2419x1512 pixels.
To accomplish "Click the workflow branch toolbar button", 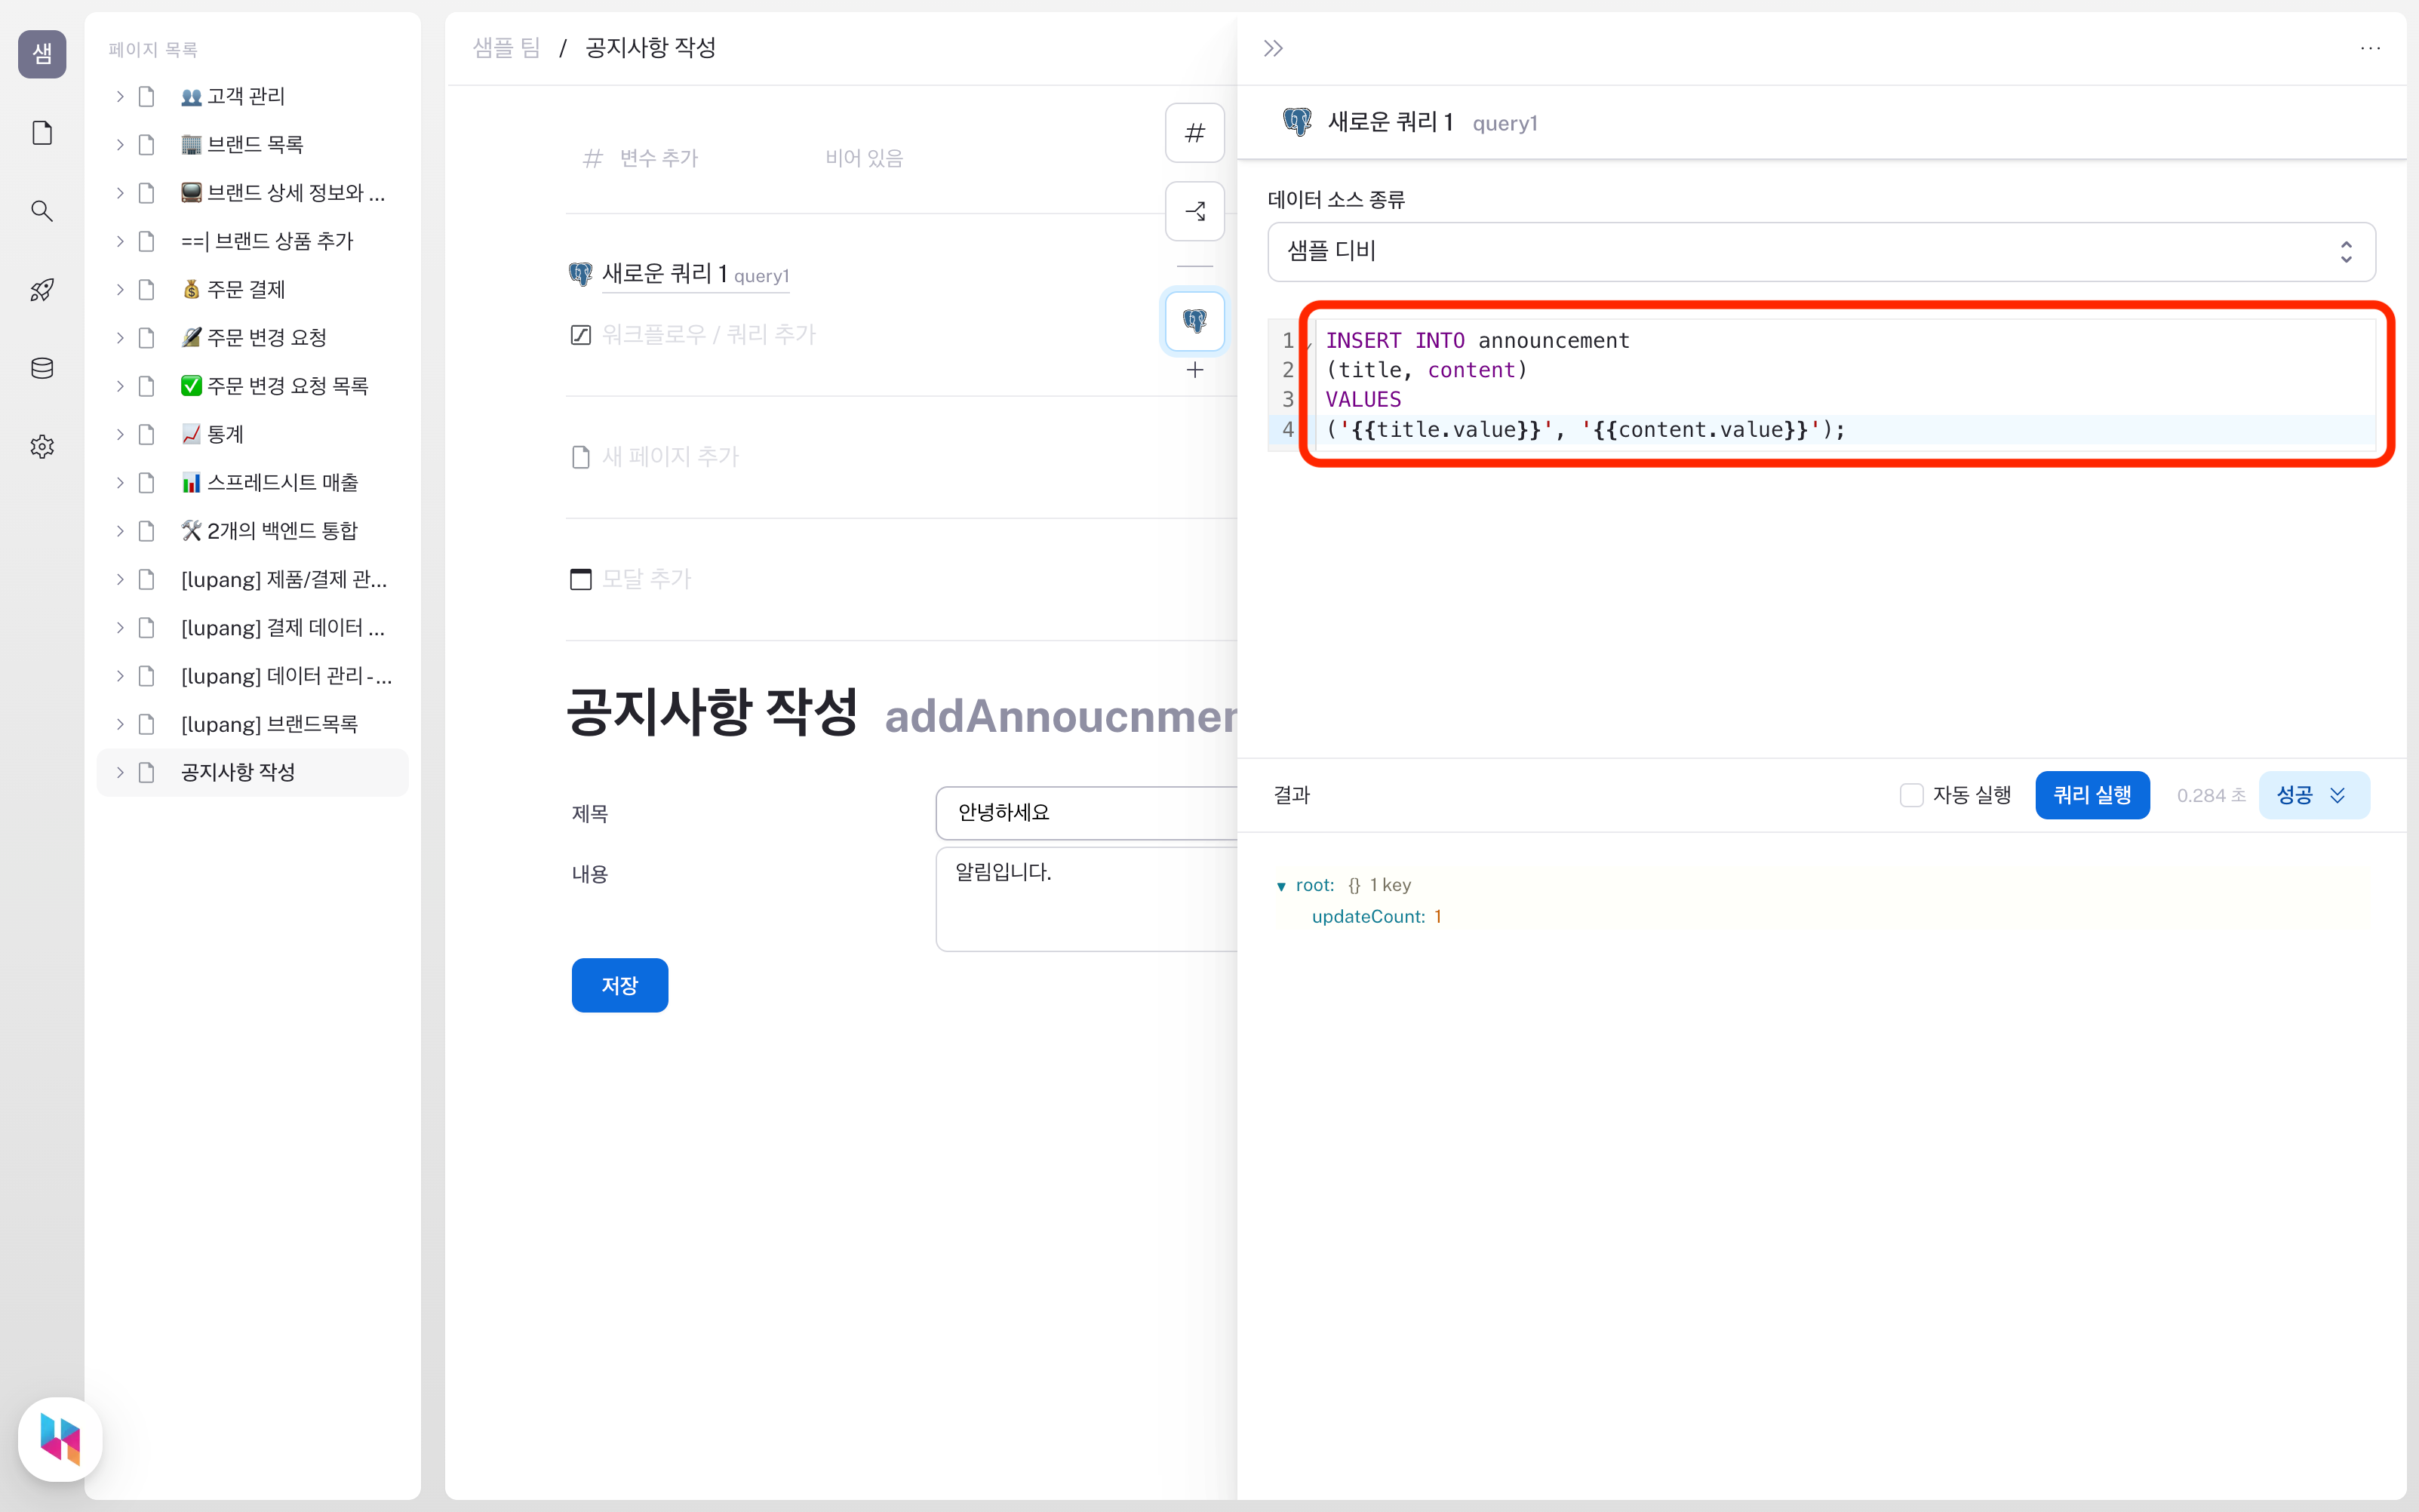I will (x=1194, y=211).
